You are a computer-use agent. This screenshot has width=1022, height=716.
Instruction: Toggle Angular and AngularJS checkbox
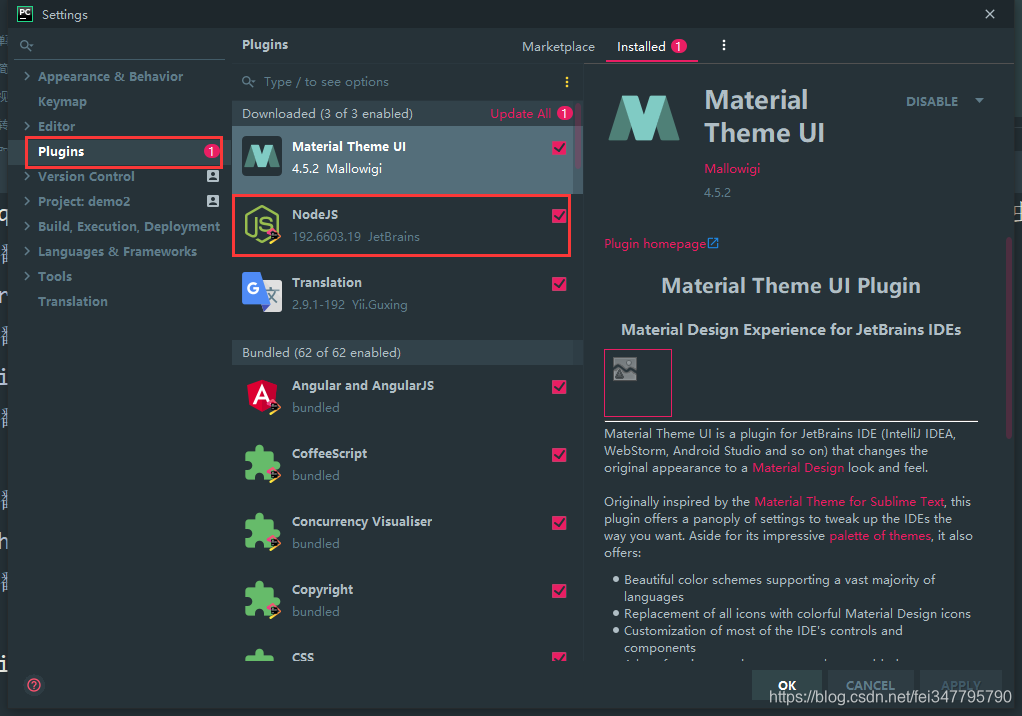559,387
